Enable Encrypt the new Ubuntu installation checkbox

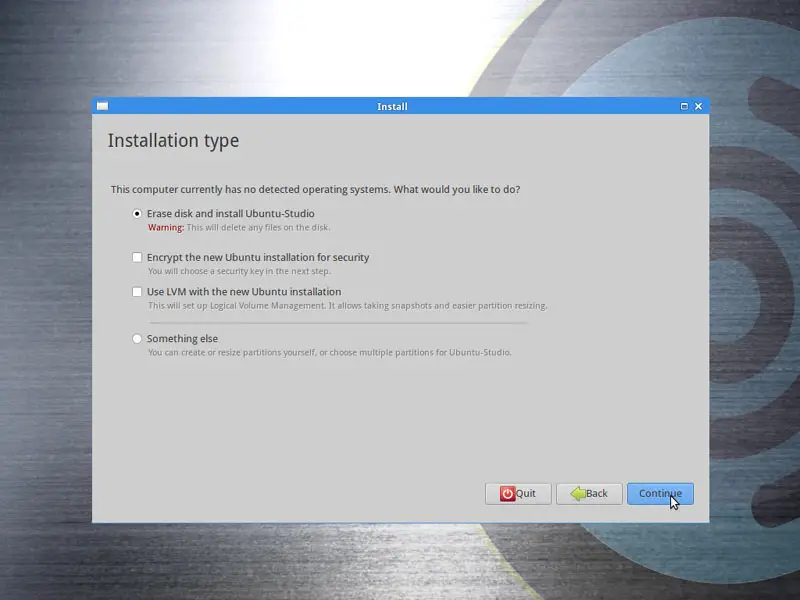tap(137, 258)
